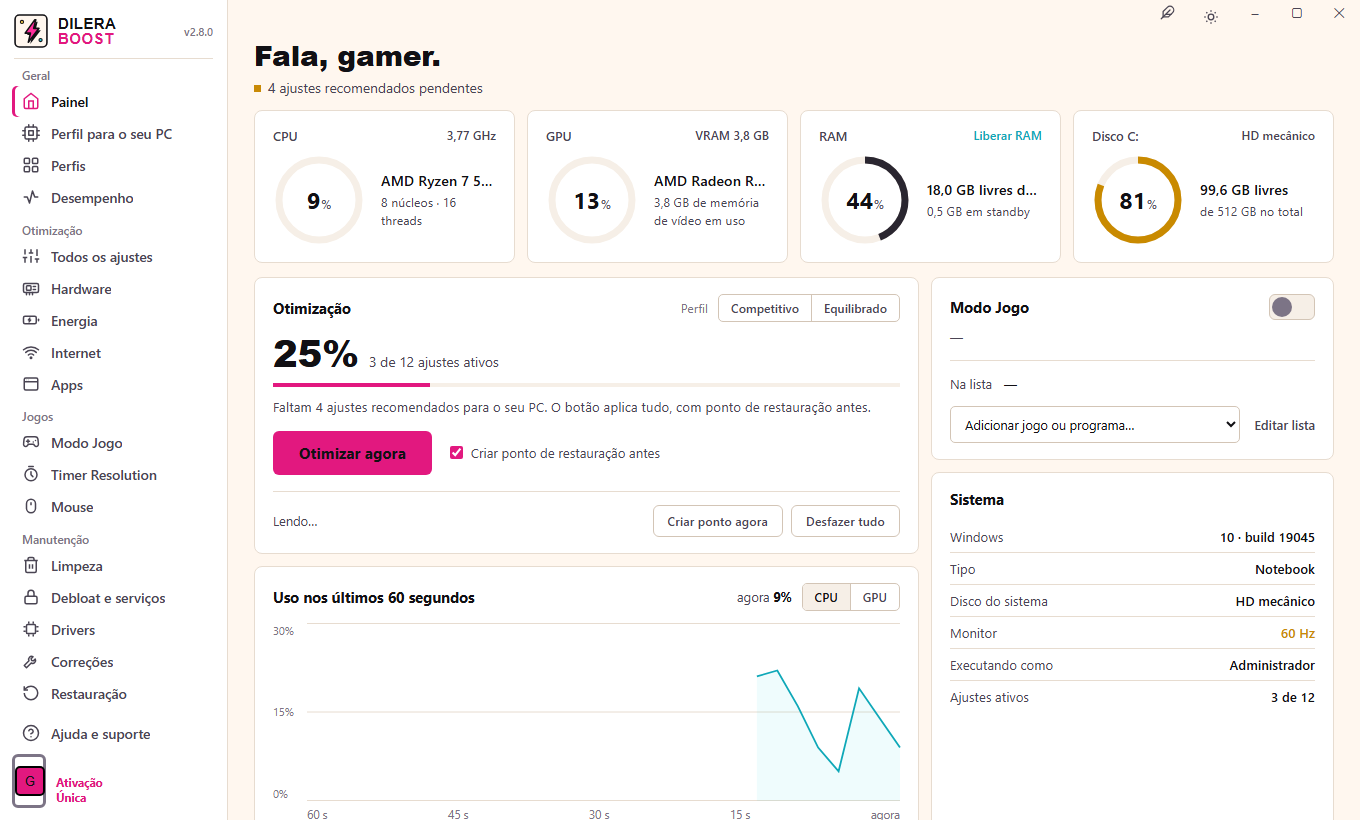Enable the Modo Jogo switch

coord(1292,307)
